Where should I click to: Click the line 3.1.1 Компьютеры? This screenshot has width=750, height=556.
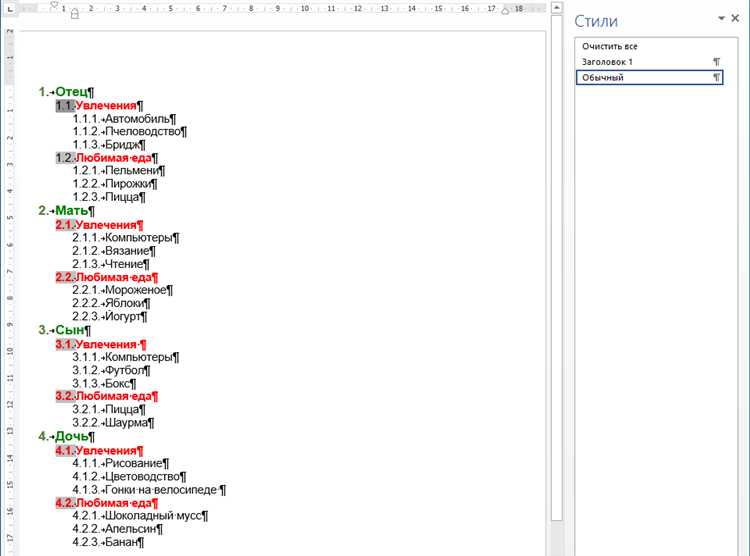(x=126, y=357)
